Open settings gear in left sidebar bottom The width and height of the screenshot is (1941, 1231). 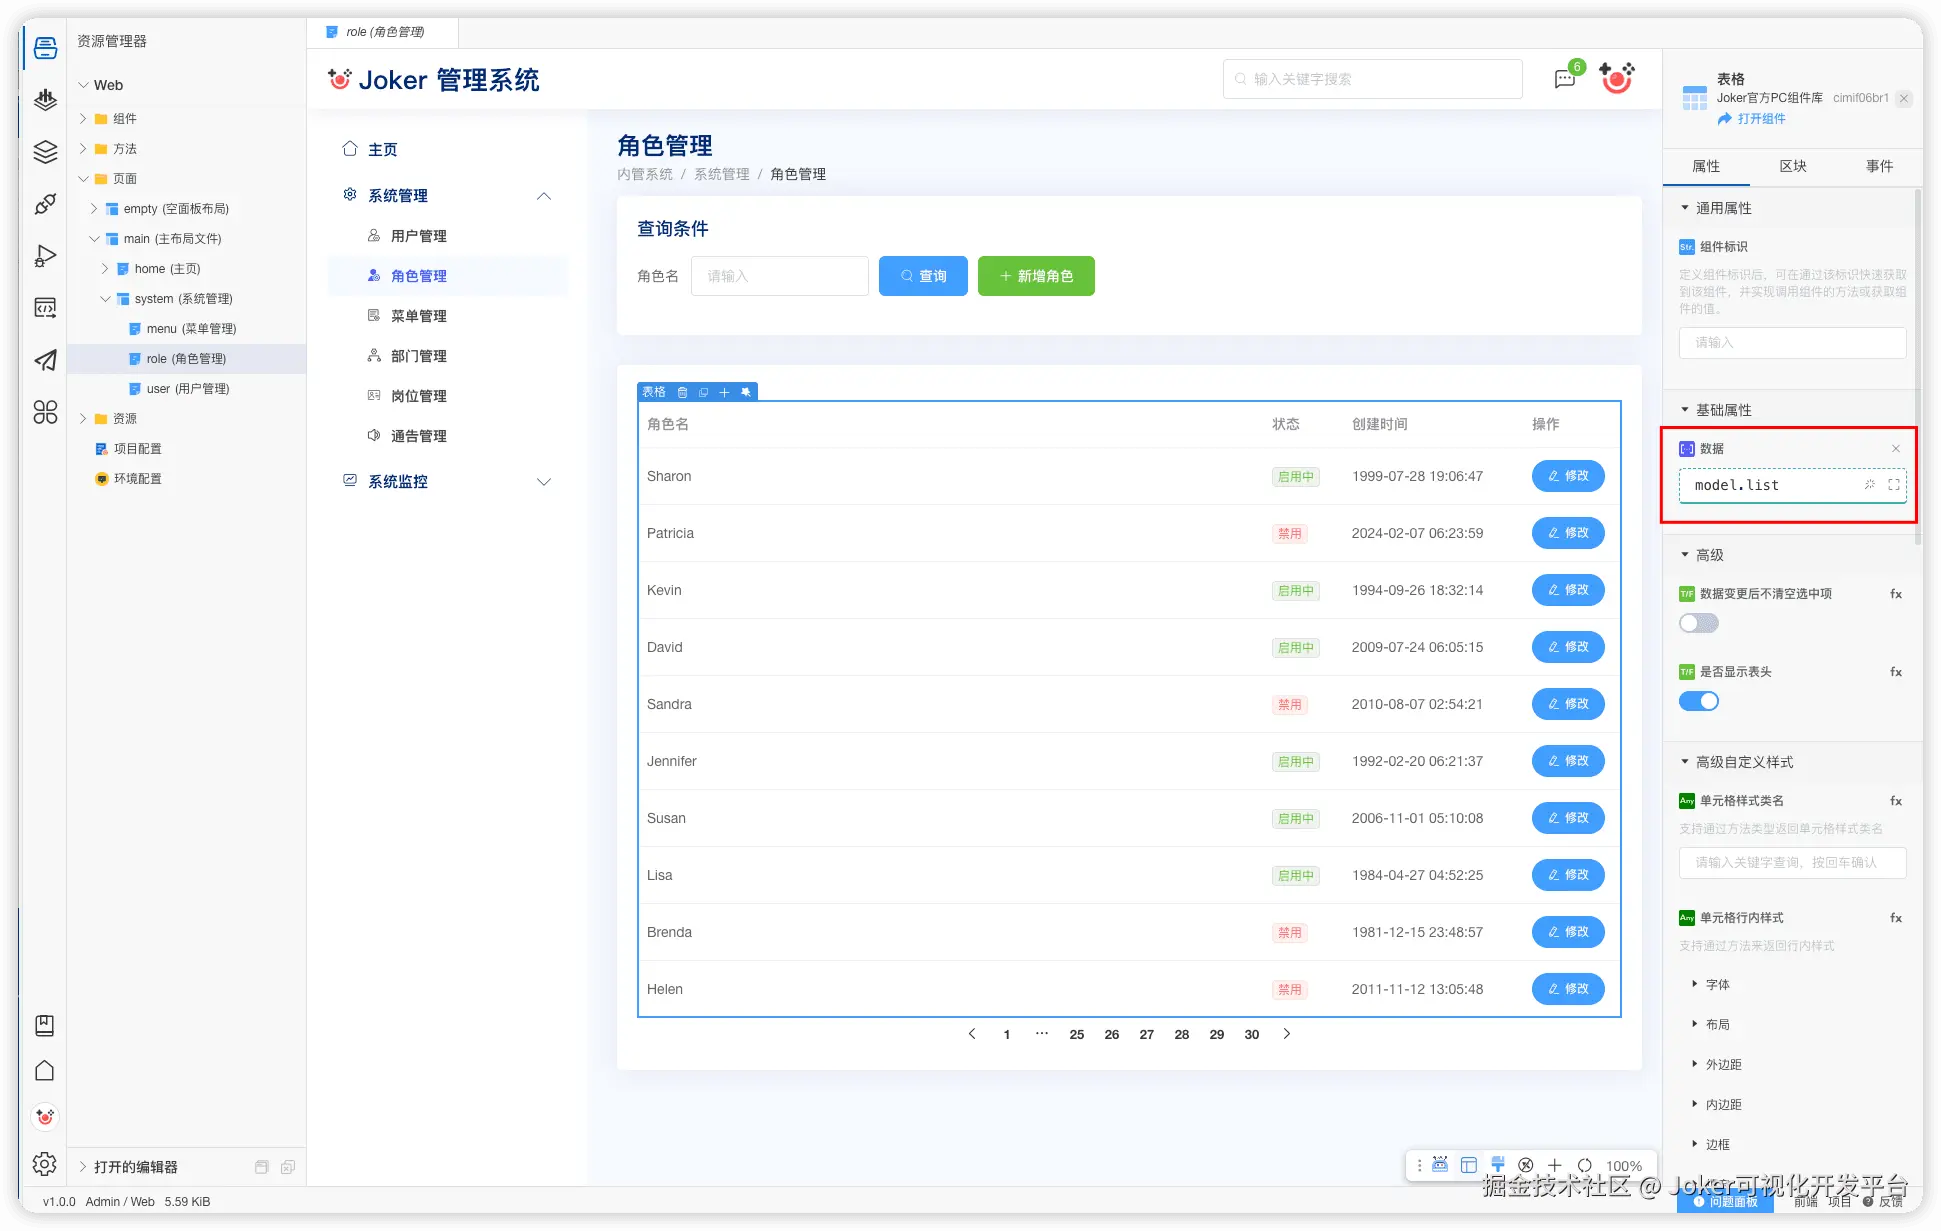click(x=45, y=1164)
